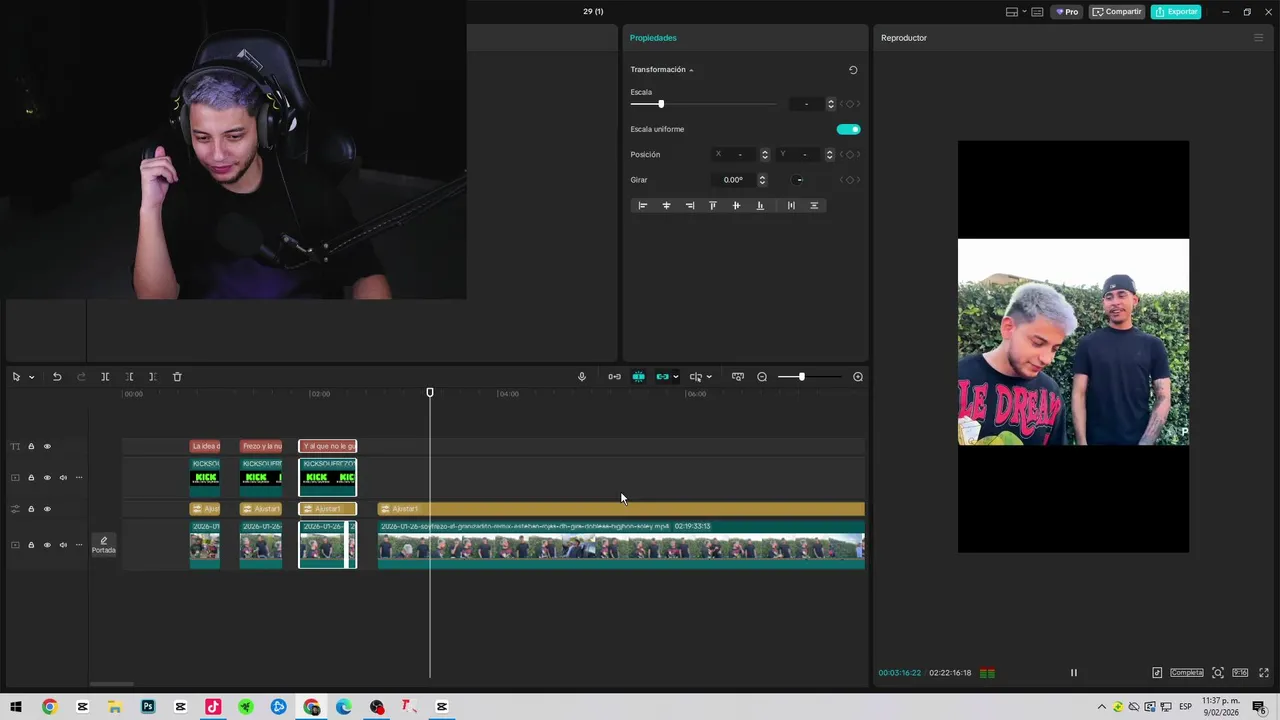Open more options for main track
This screenshot has height=720, width=1280.
[x=79, y=545]
